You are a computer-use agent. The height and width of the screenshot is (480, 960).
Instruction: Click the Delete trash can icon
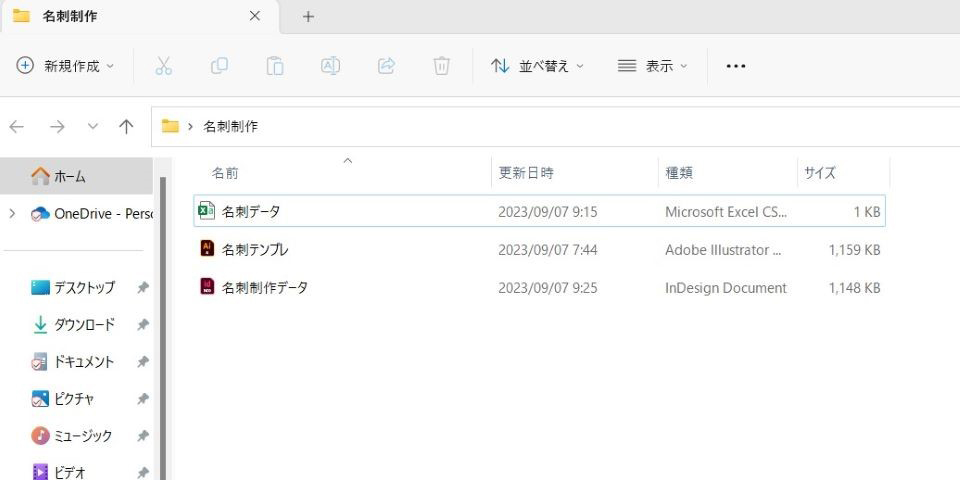[441, 66]
